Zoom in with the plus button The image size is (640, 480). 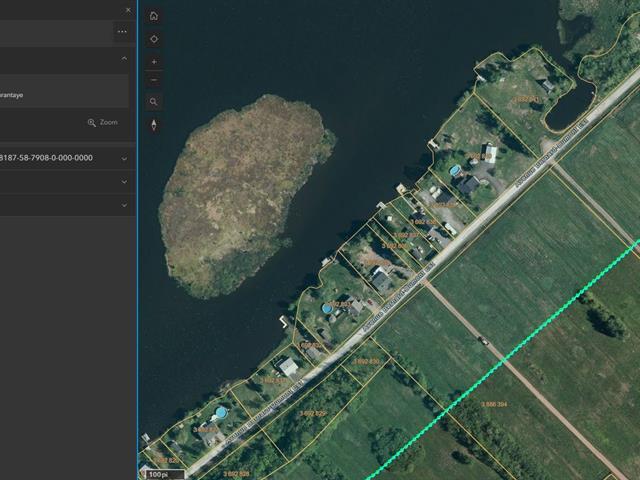pos(154,62)
